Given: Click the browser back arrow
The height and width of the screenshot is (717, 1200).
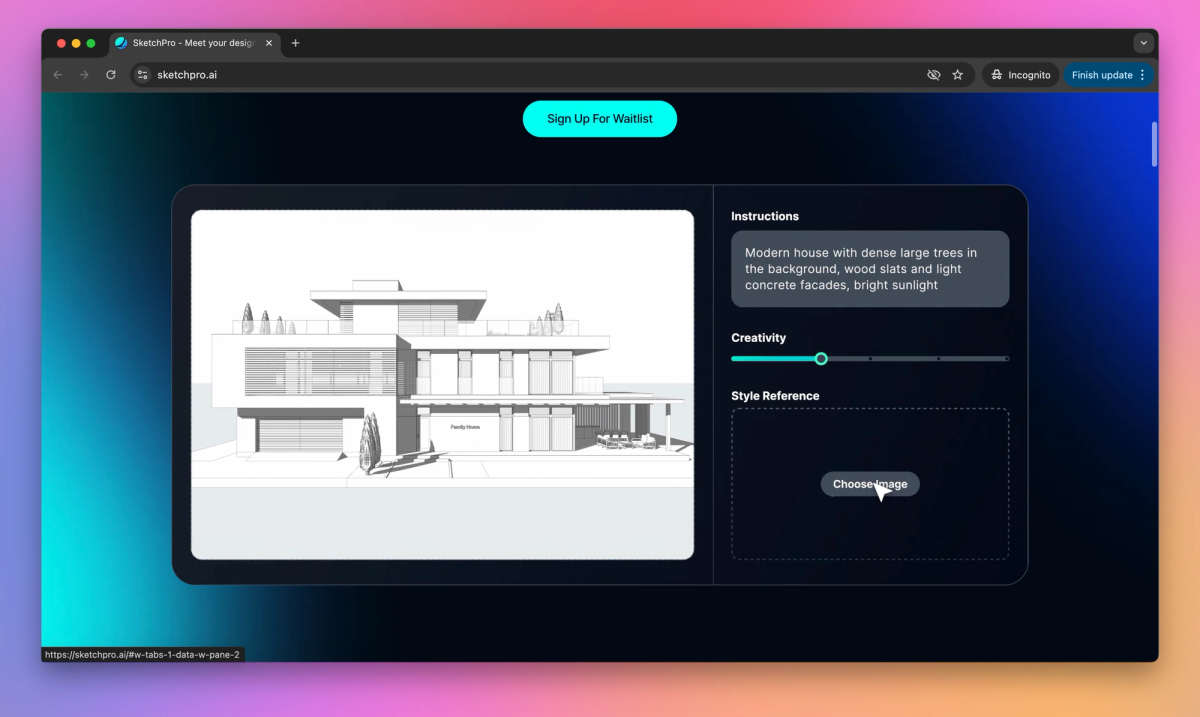Looking at the screenshot, I should [x=57, y=75].
